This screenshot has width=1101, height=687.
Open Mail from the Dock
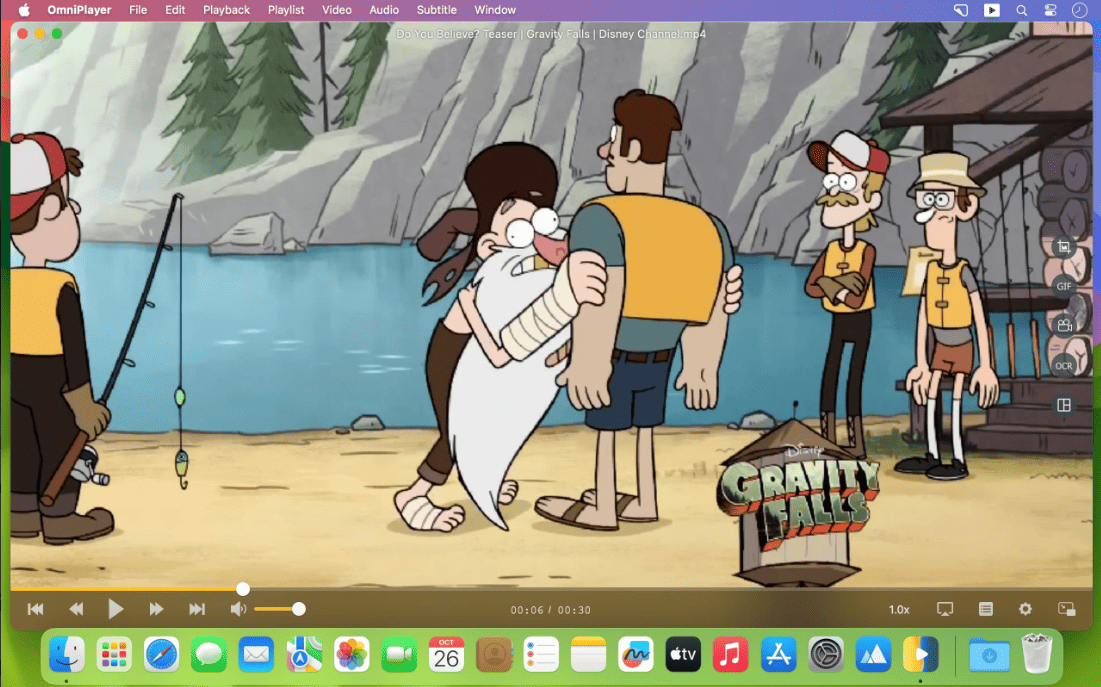pyautogui.click(x=256, y=655)
